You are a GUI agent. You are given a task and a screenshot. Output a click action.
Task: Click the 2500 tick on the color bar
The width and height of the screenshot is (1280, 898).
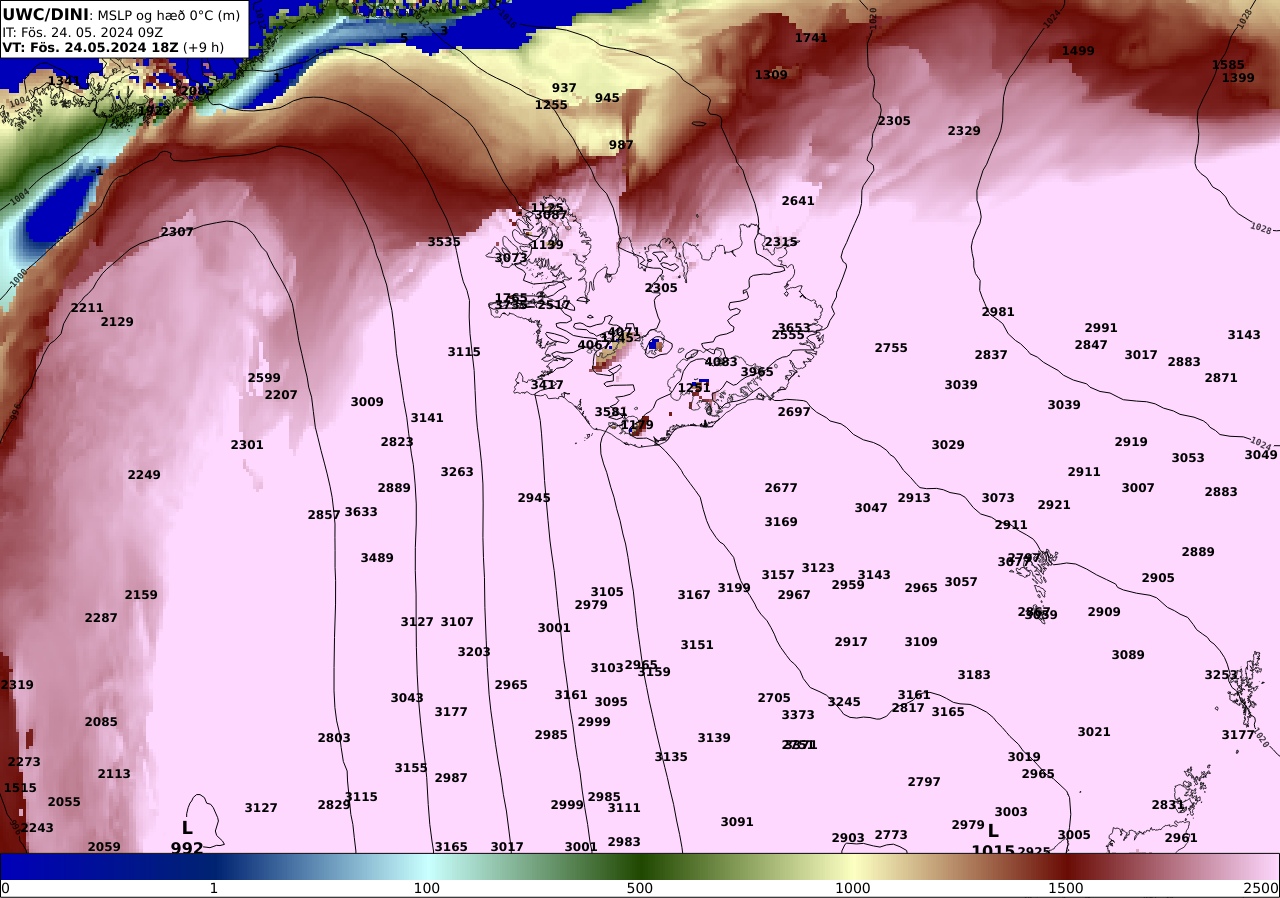click(1262, 888)
